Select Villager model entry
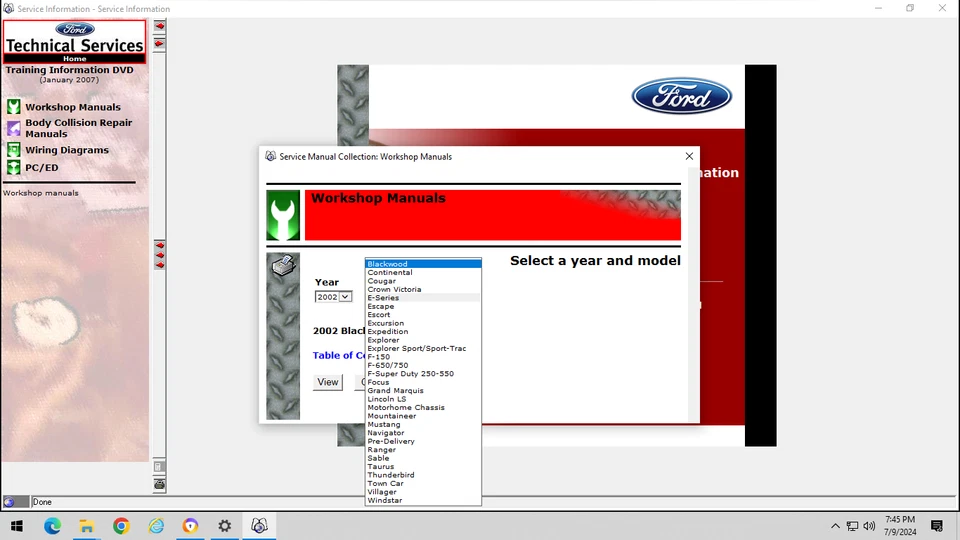Viewport: 960px width, 540px height. pyautogui.click(x=423, y=492)
